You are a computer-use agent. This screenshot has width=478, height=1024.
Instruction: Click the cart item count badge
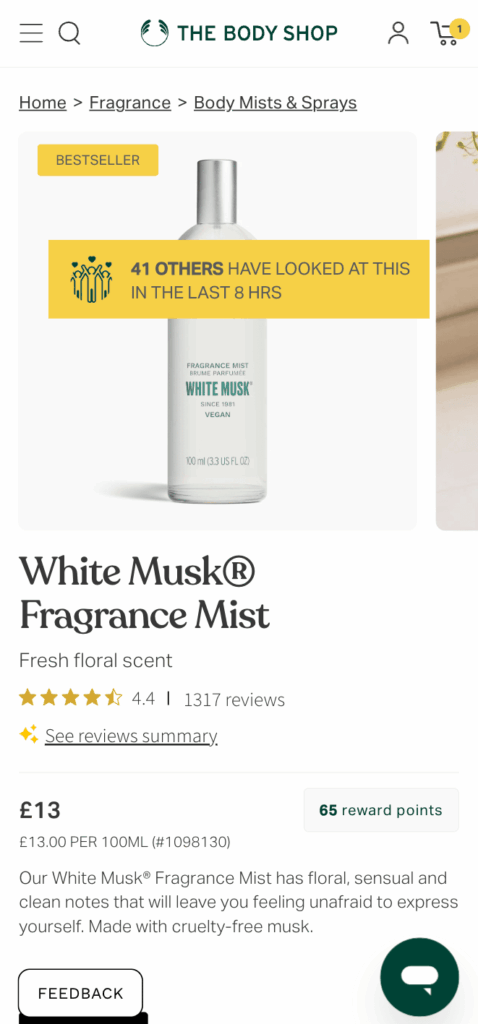[x=460, y=28]
